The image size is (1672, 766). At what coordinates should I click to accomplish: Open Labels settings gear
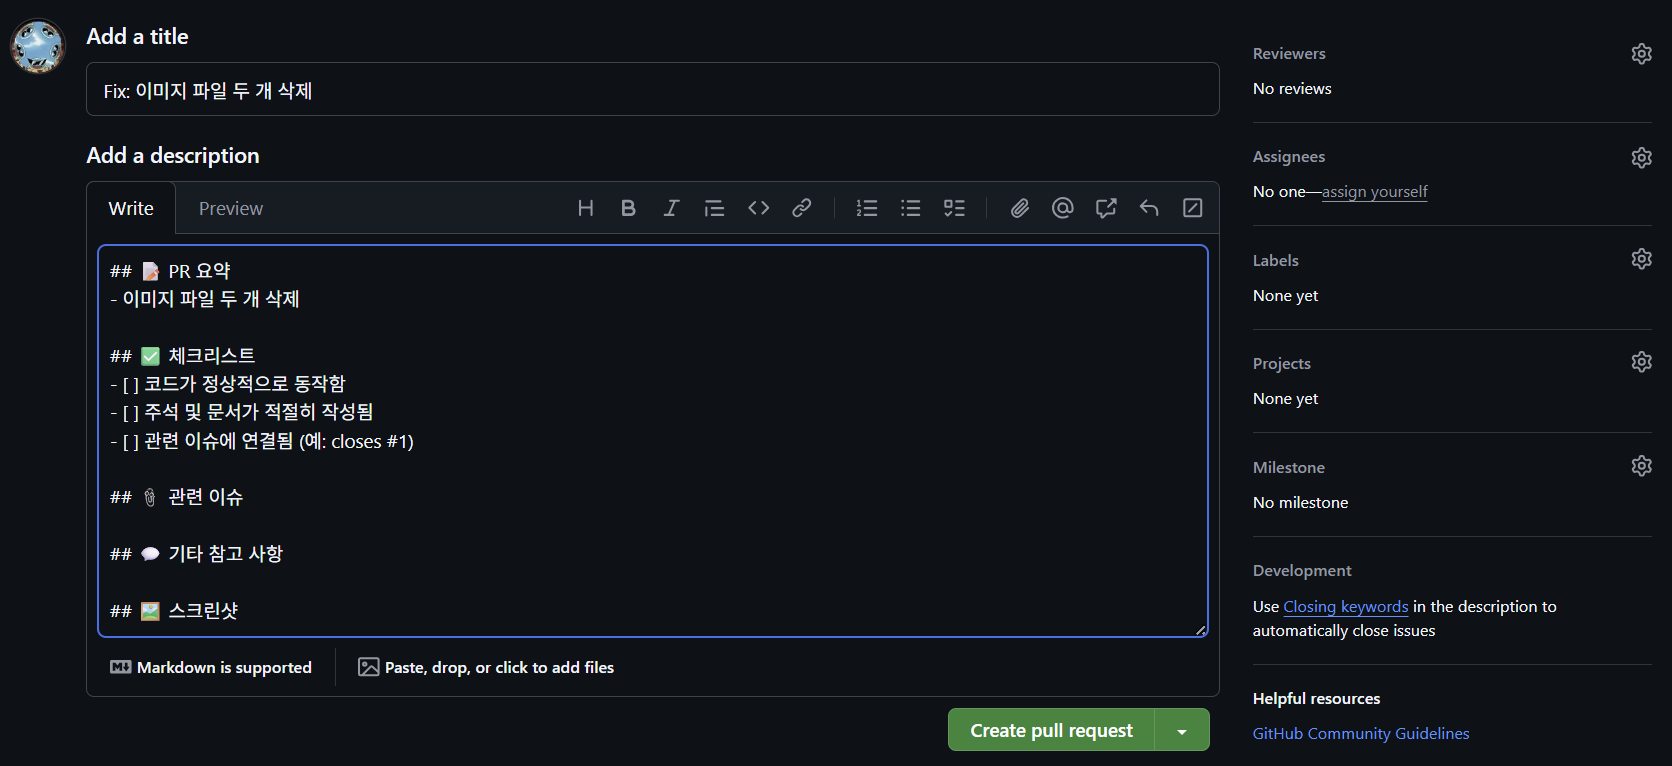(1641, 259)
